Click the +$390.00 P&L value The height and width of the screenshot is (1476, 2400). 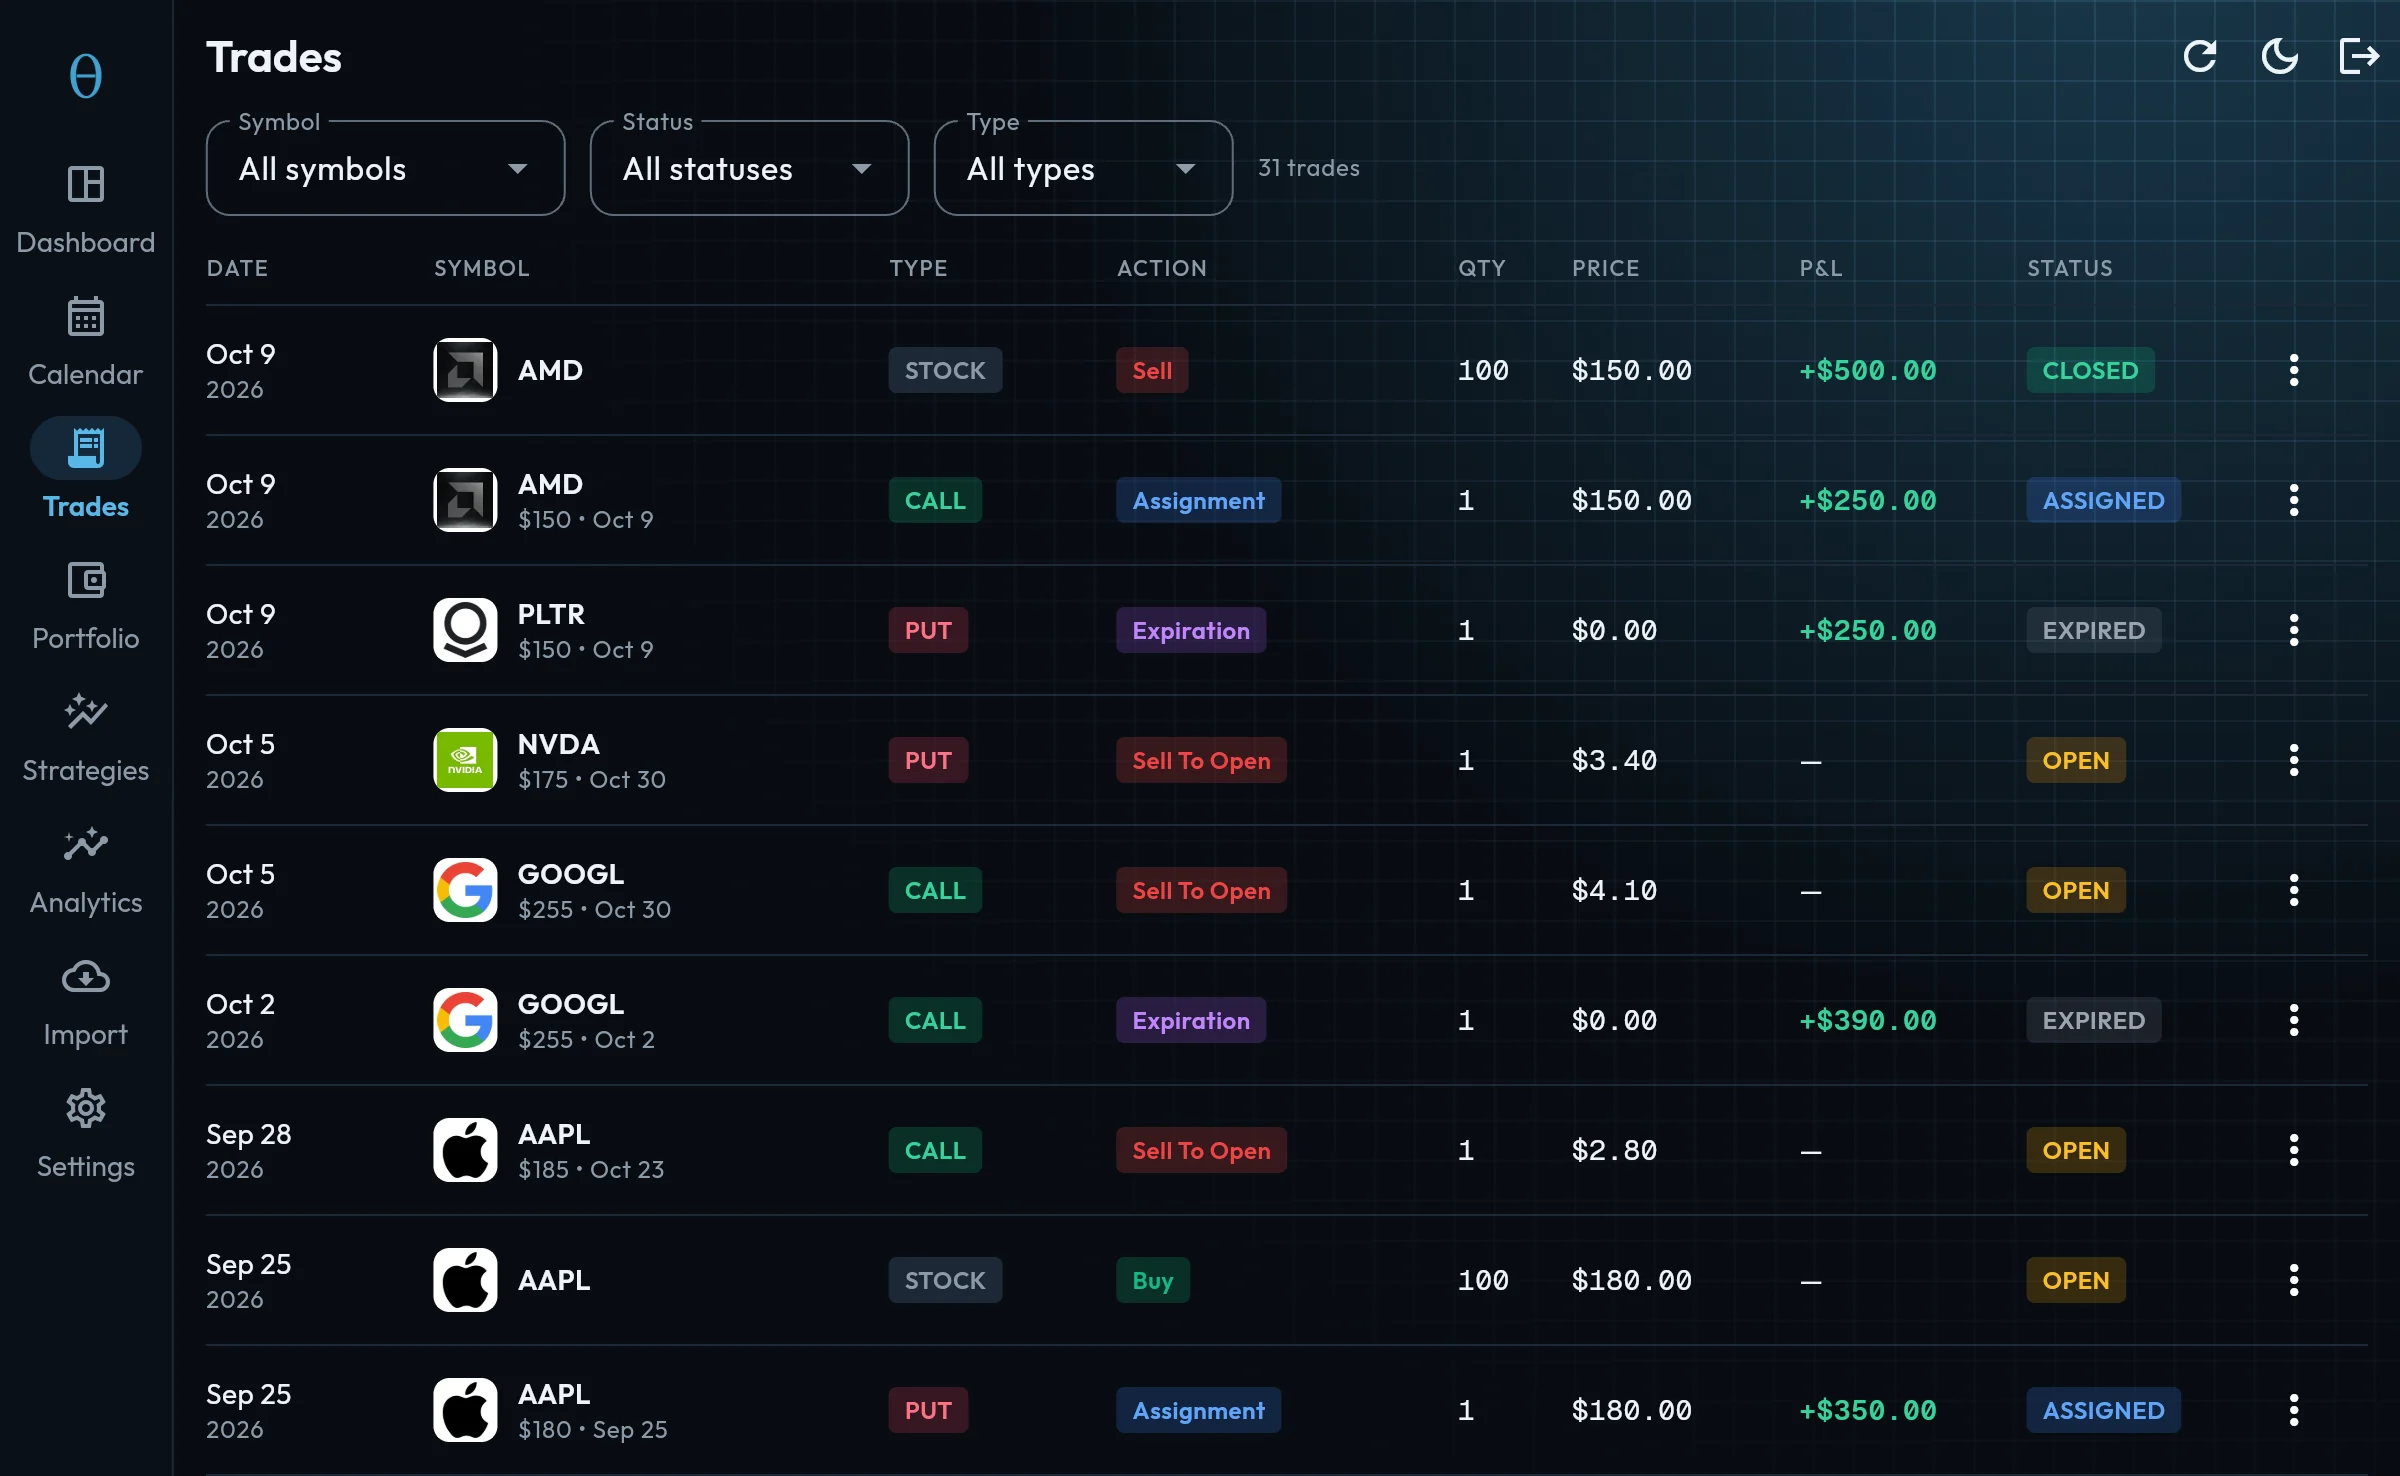[1867, 1020]
